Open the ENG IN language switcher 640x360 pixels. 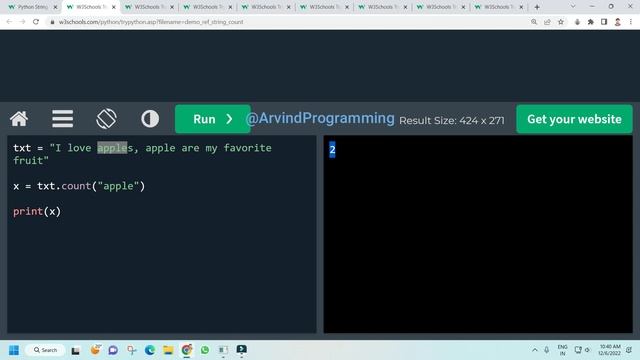(x=562, y=350)
